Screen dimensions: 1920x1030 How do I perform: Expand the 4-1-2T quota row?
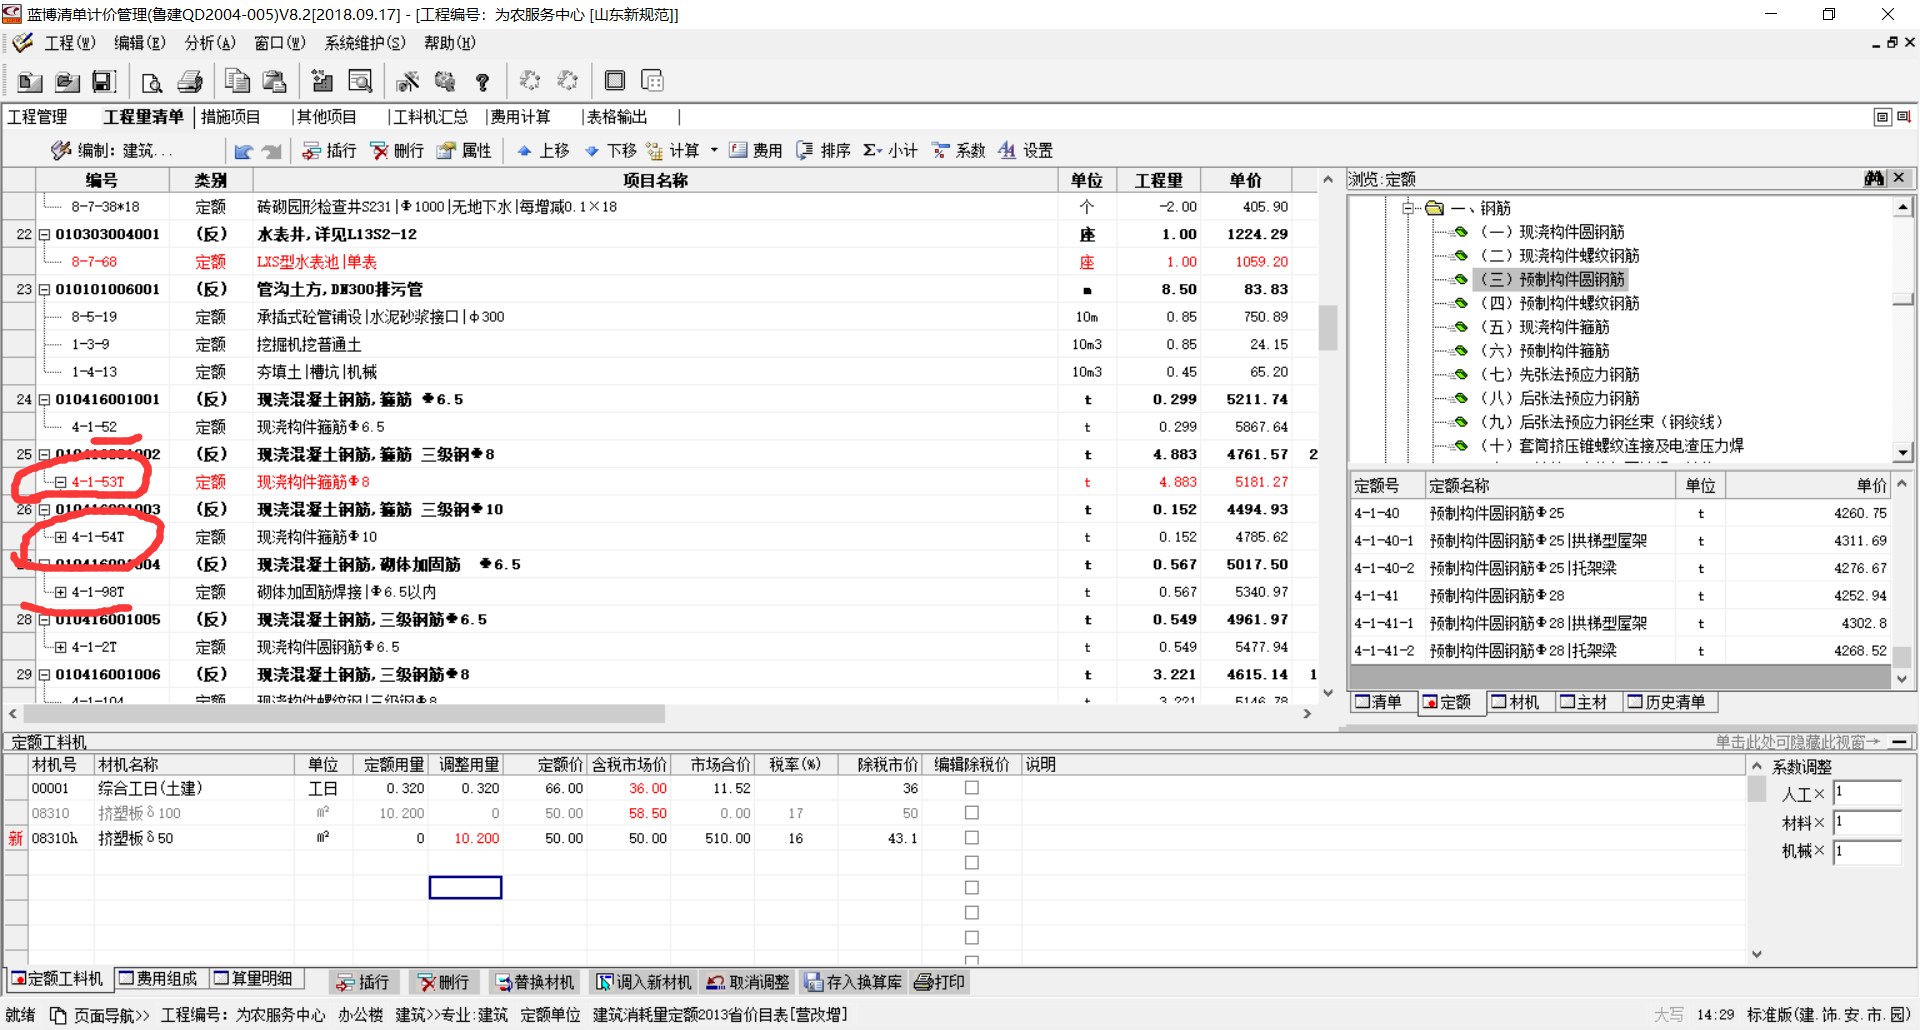click(x=60, y=647)
